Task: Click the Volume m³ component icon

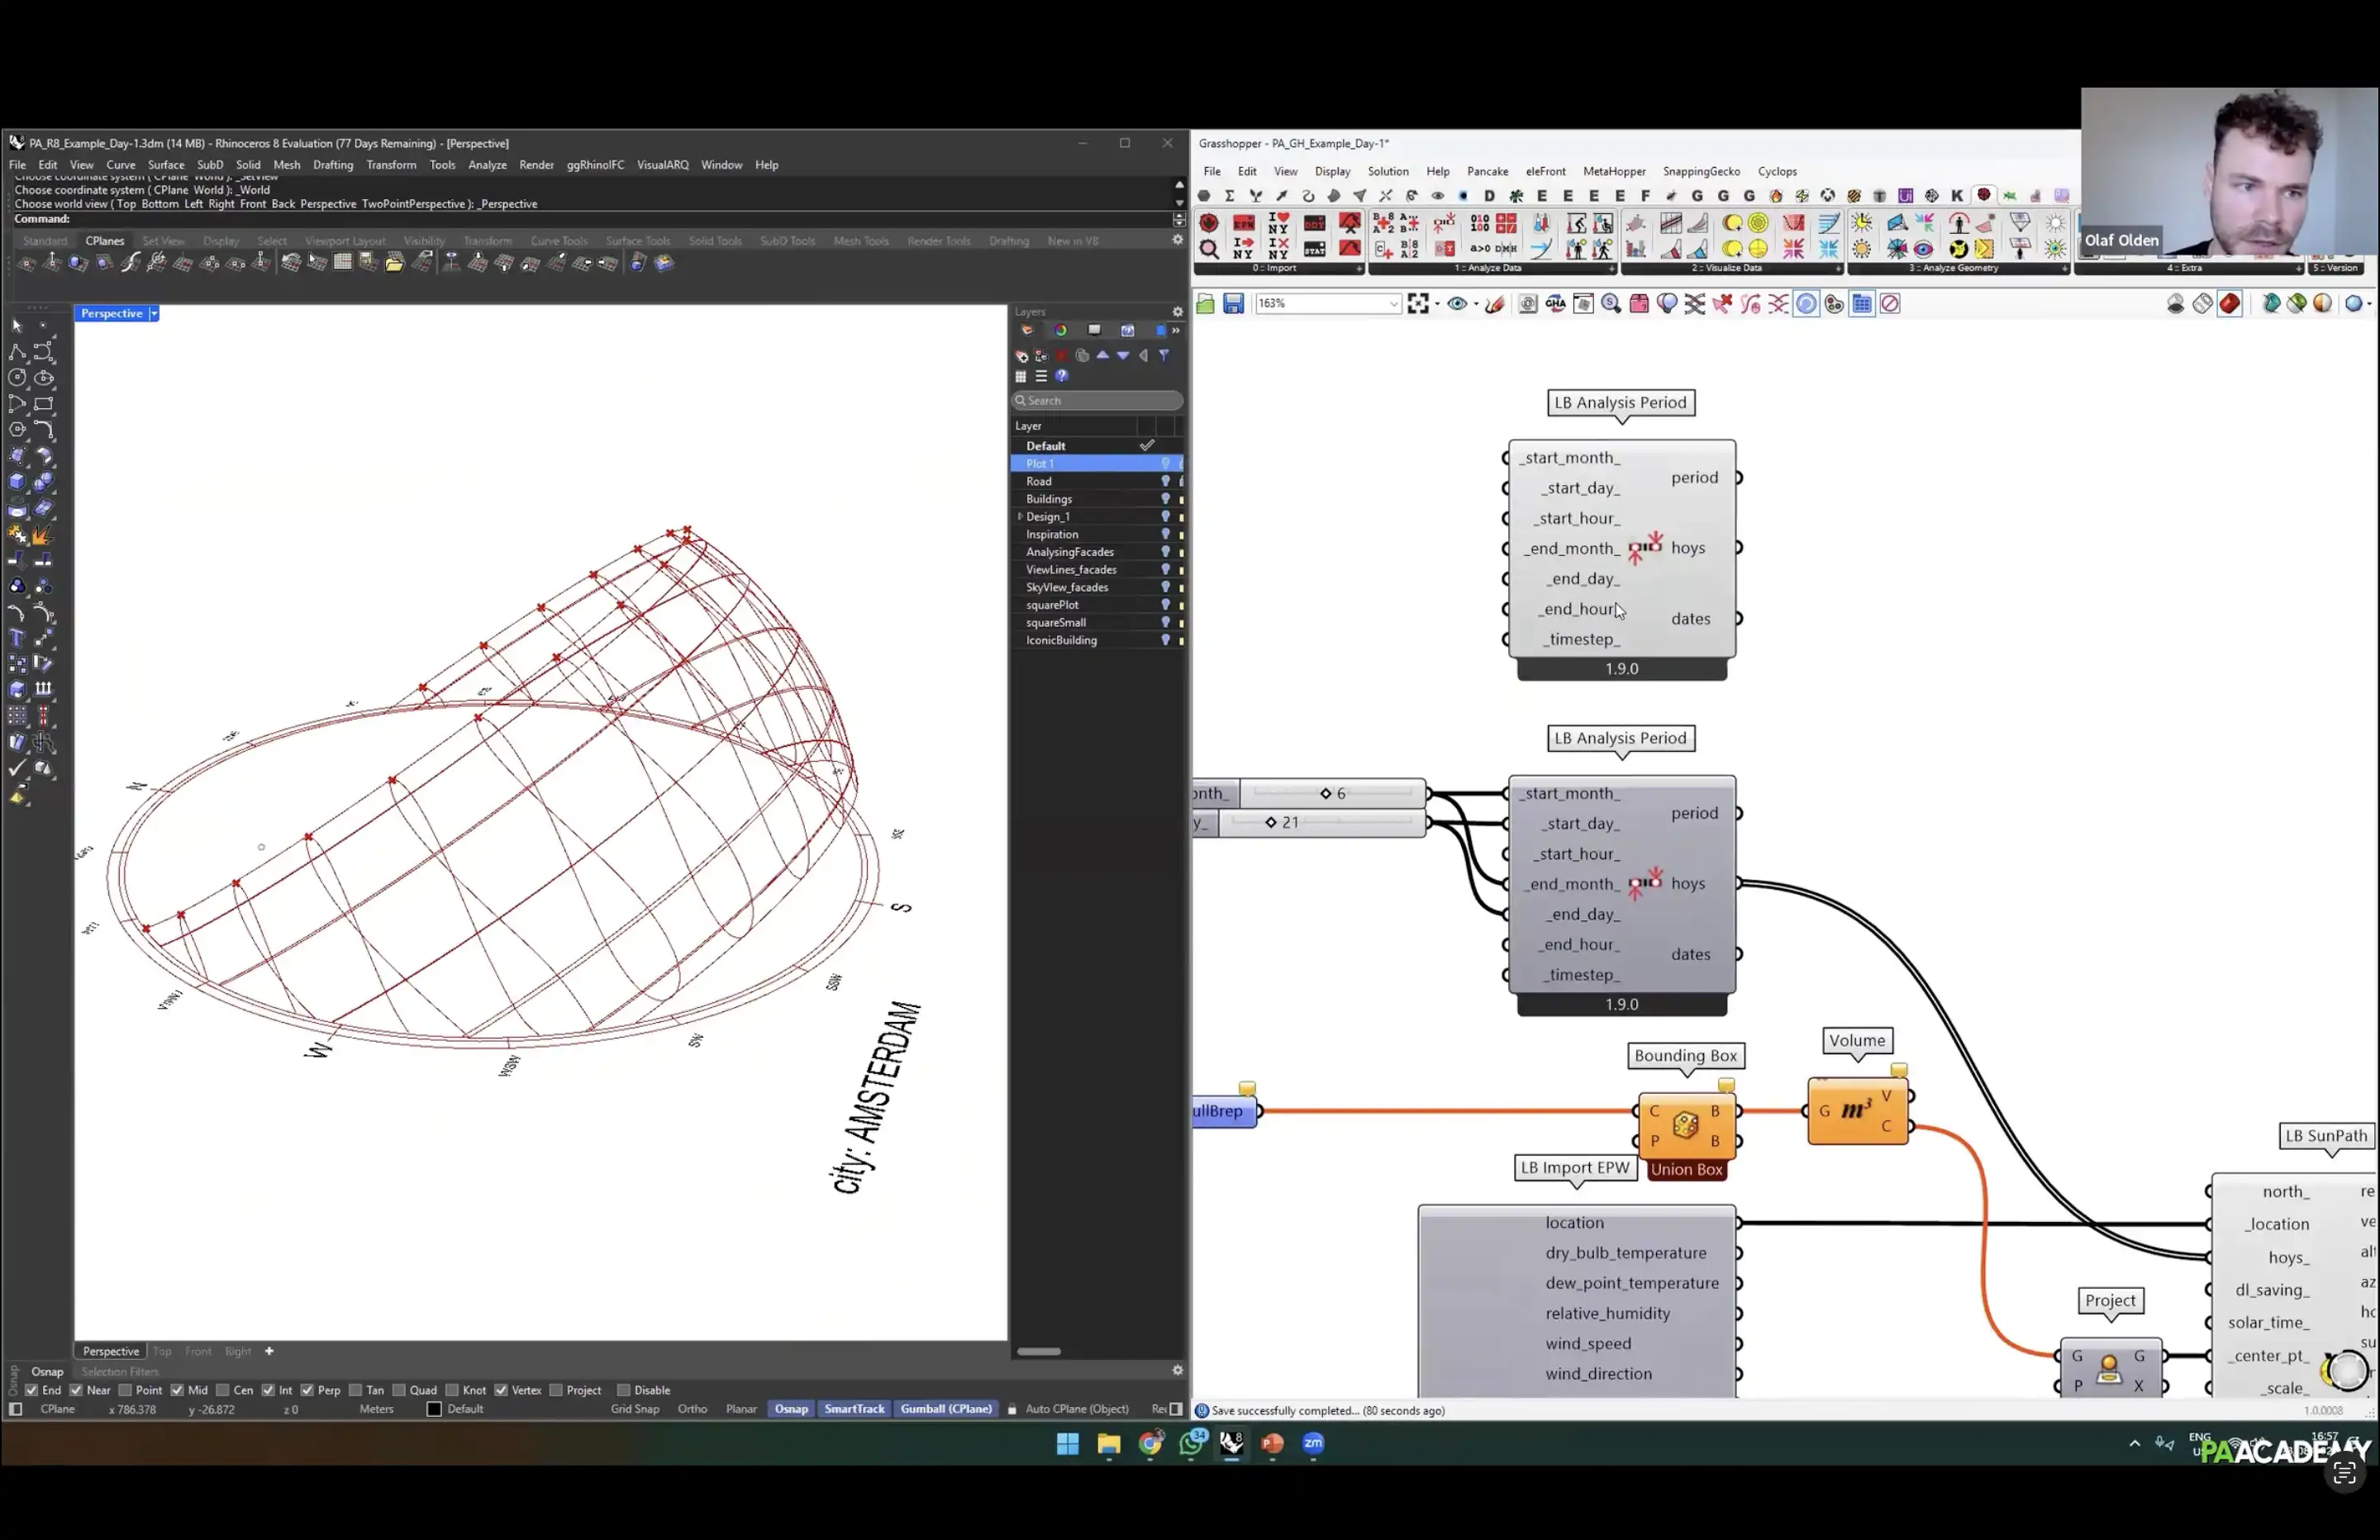Action: click(x=1856, y=1110)
